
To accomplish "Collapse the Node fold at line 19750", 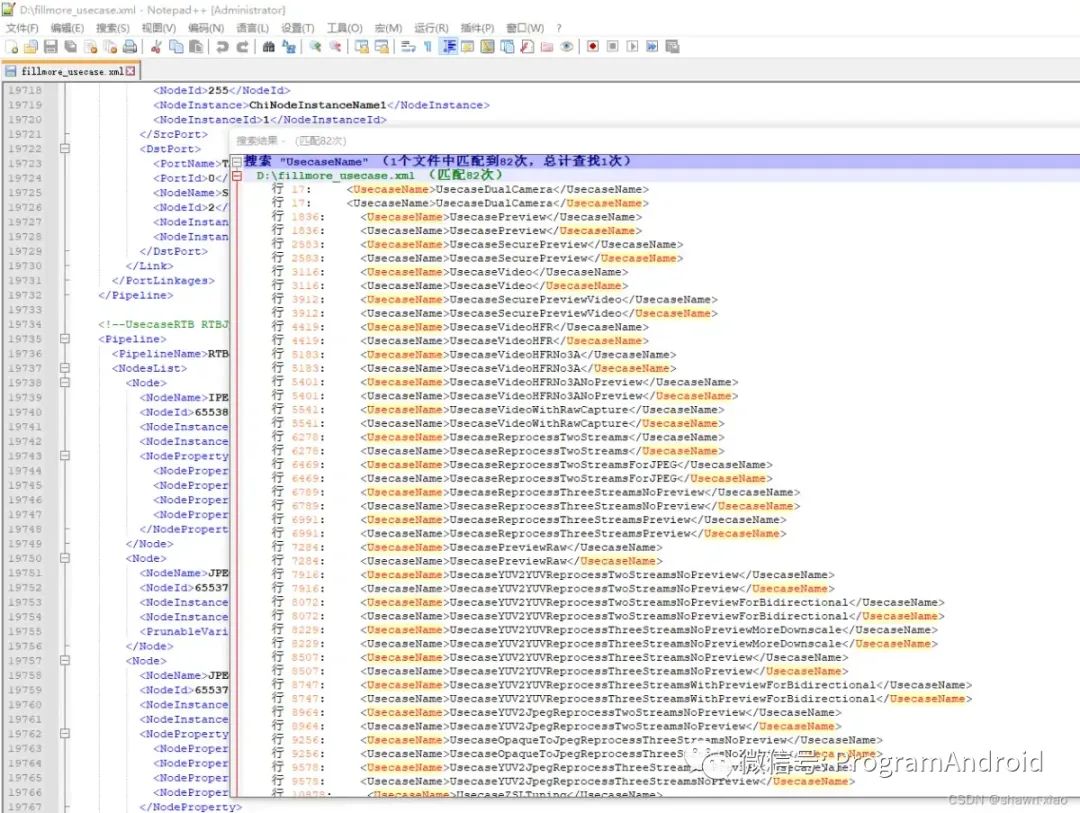I will point(65,558).
